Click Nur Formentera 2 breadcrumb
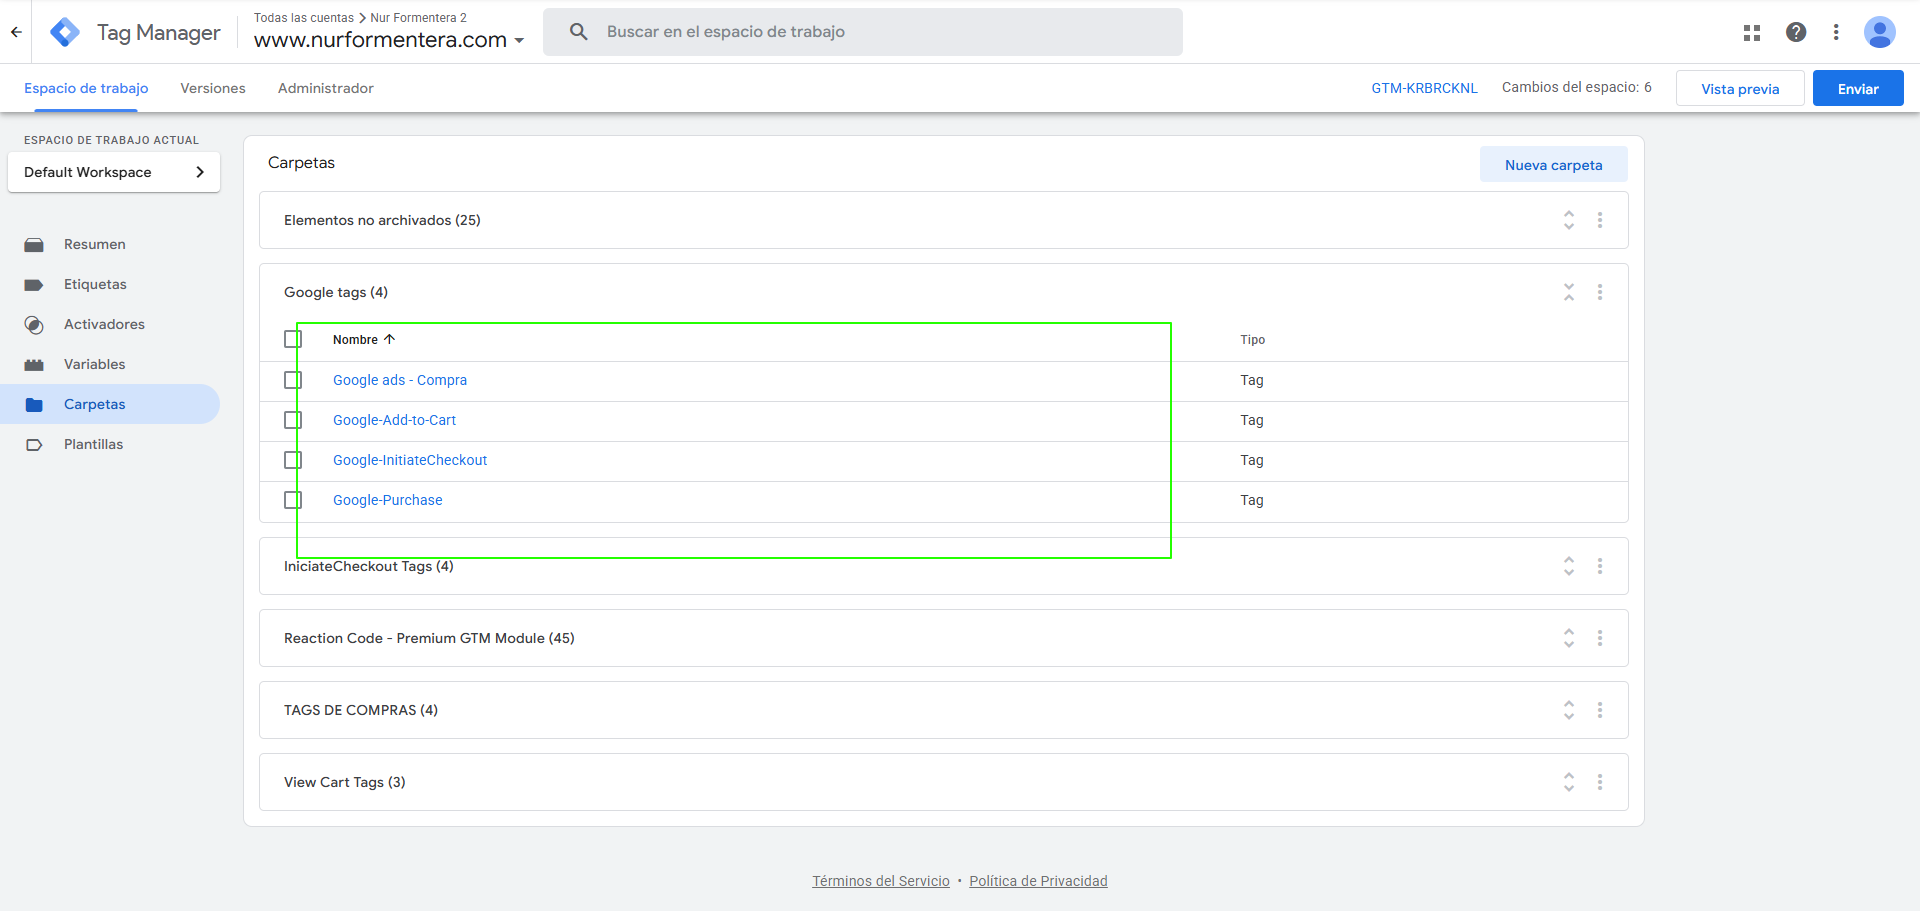This screenshot has width=1920, height=911. coord(418,18)
